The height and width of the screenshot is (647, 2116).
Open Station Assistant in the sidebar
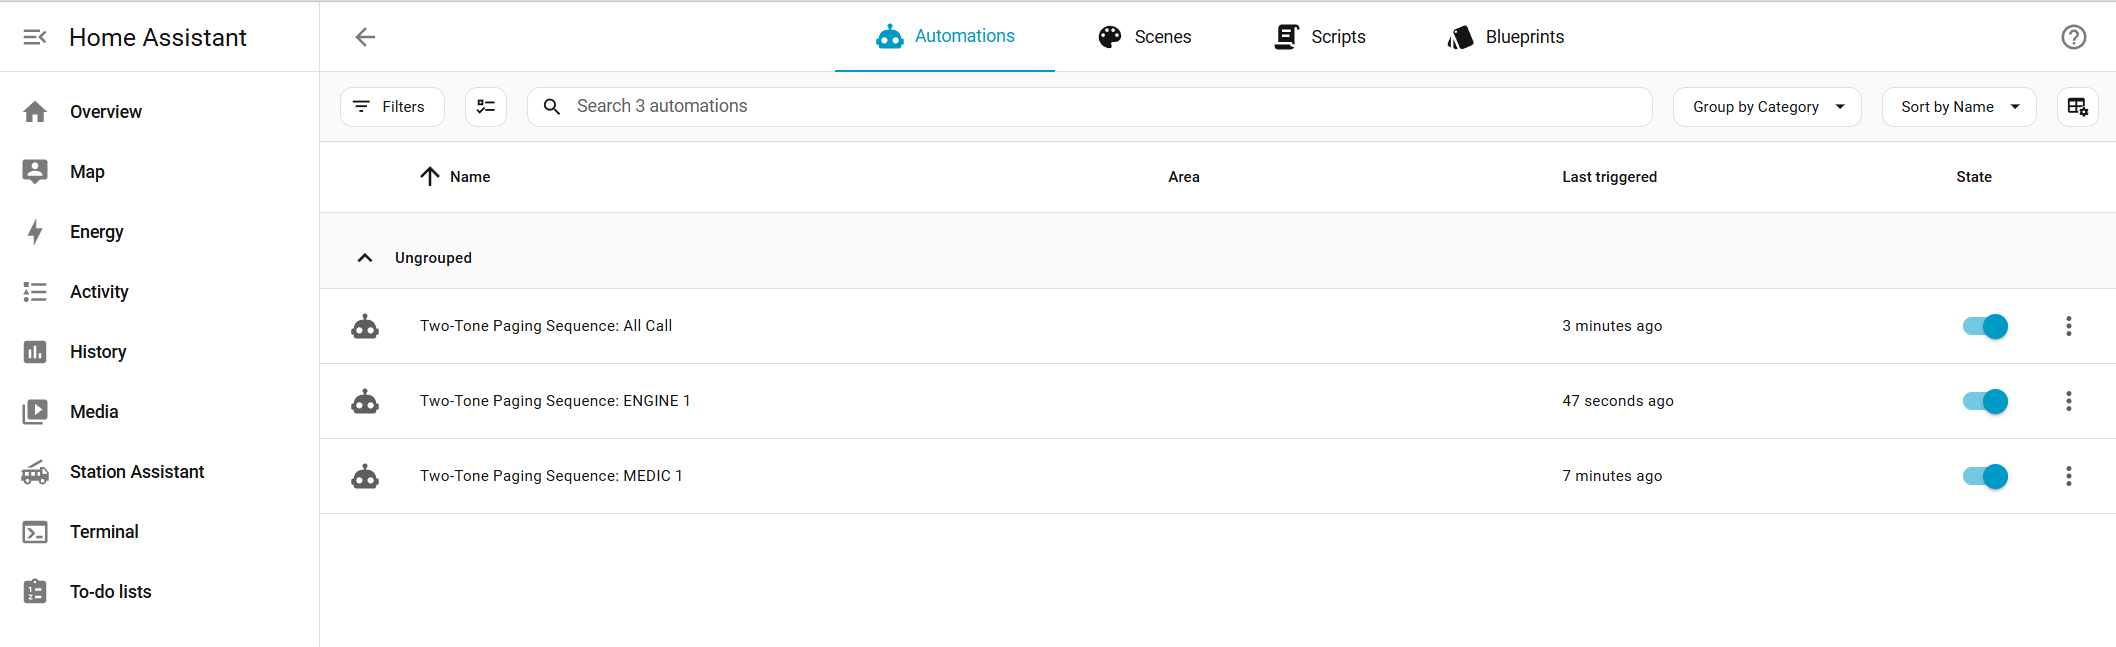(136, 472)
